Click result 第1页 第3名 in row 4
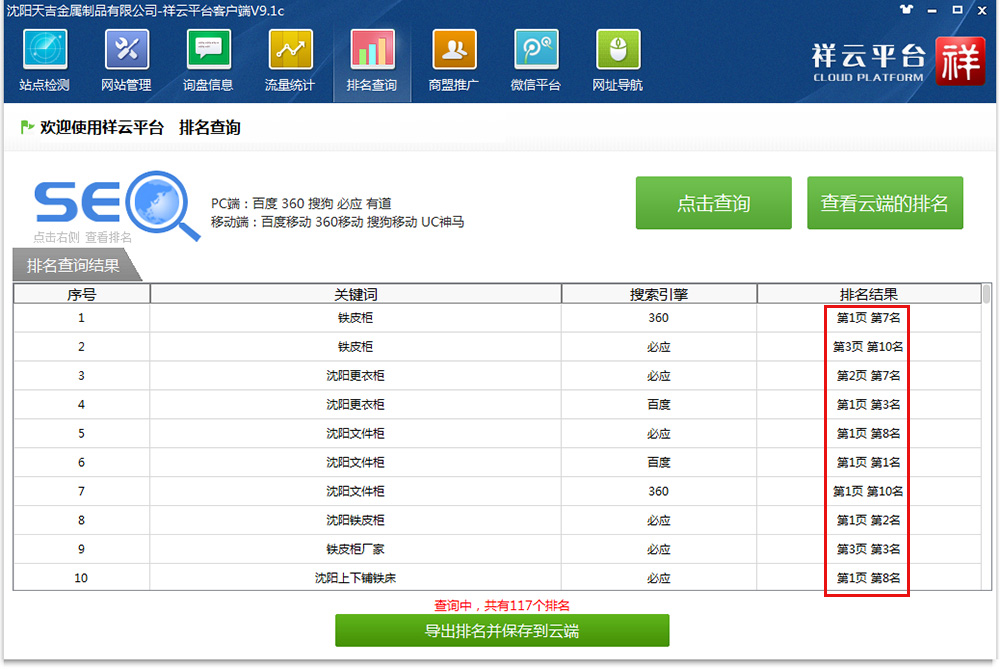Image resolution: width=1000 pixels, height=669 pixels. tap(868, 404)
